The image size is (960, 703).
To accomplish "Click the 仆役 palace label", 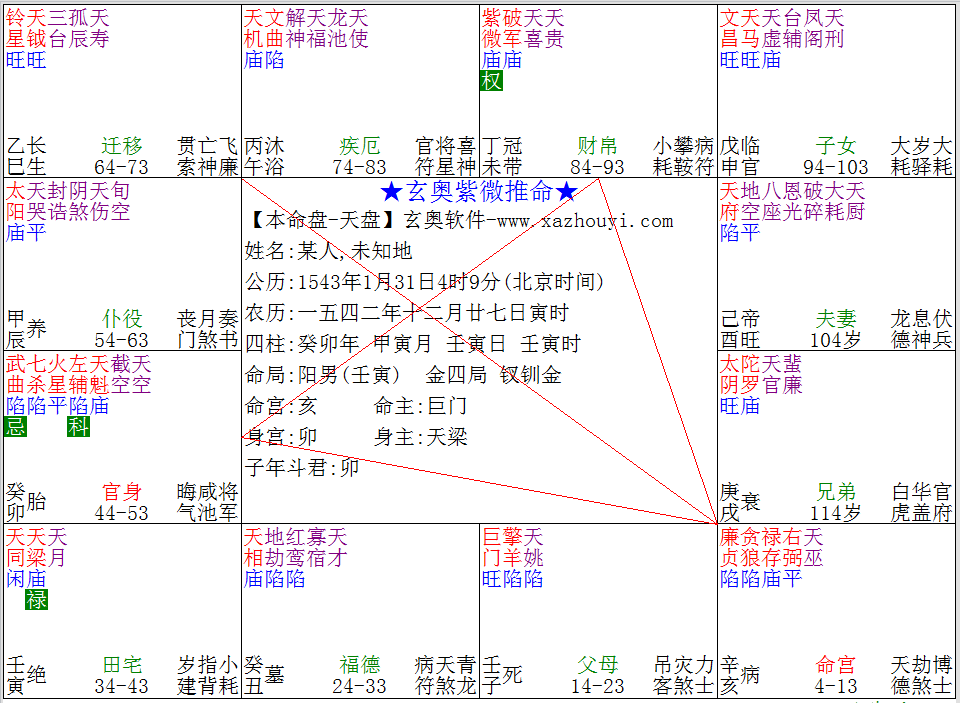I will click(122, 318).
